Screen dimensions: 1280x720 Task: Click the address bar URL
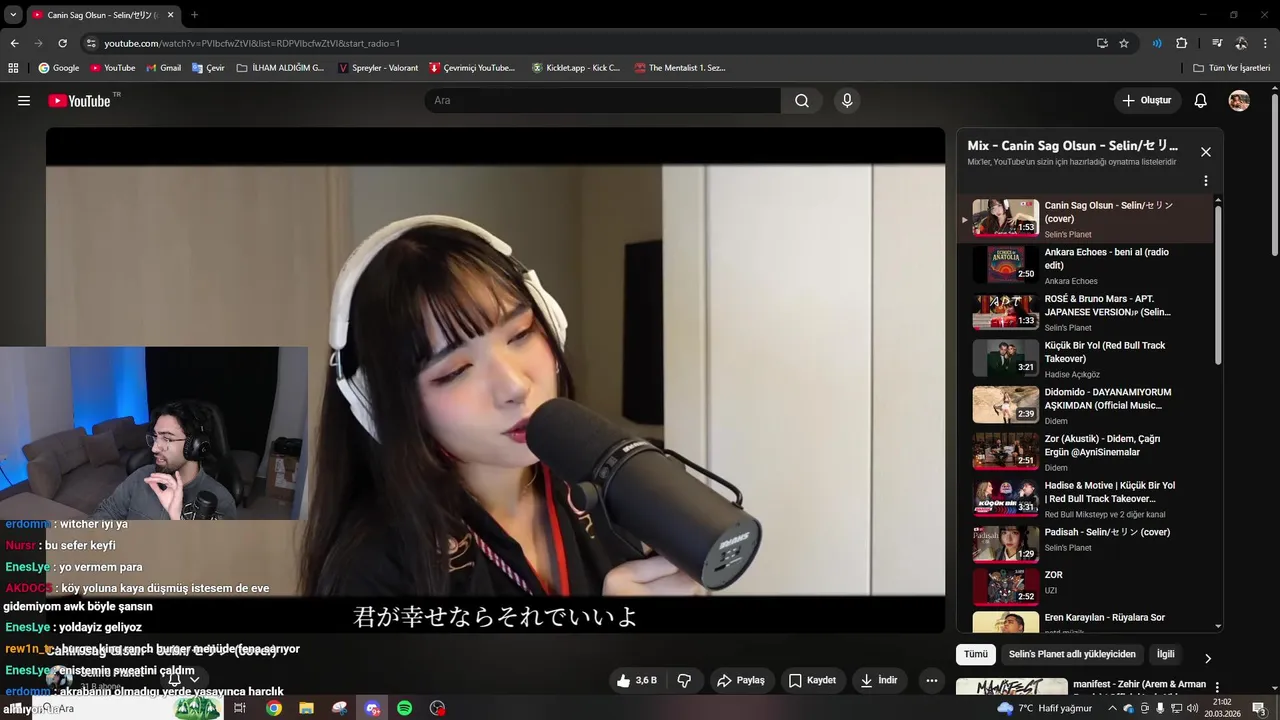click(252, 43)
